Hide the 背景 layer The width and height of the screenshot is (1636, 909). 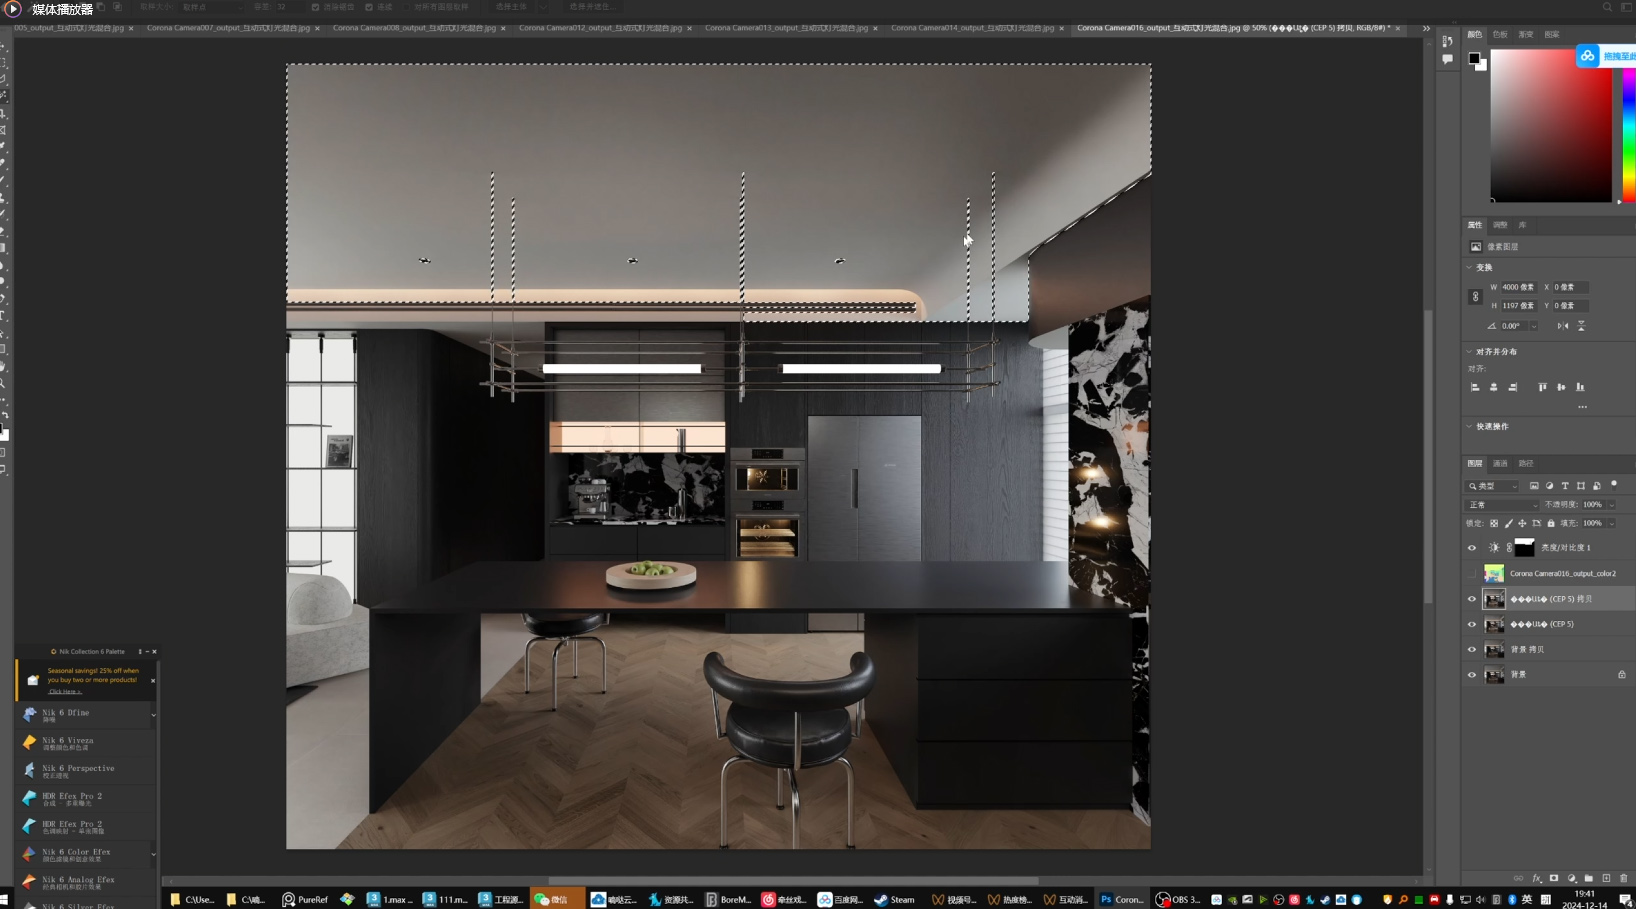click(1472, 675)
